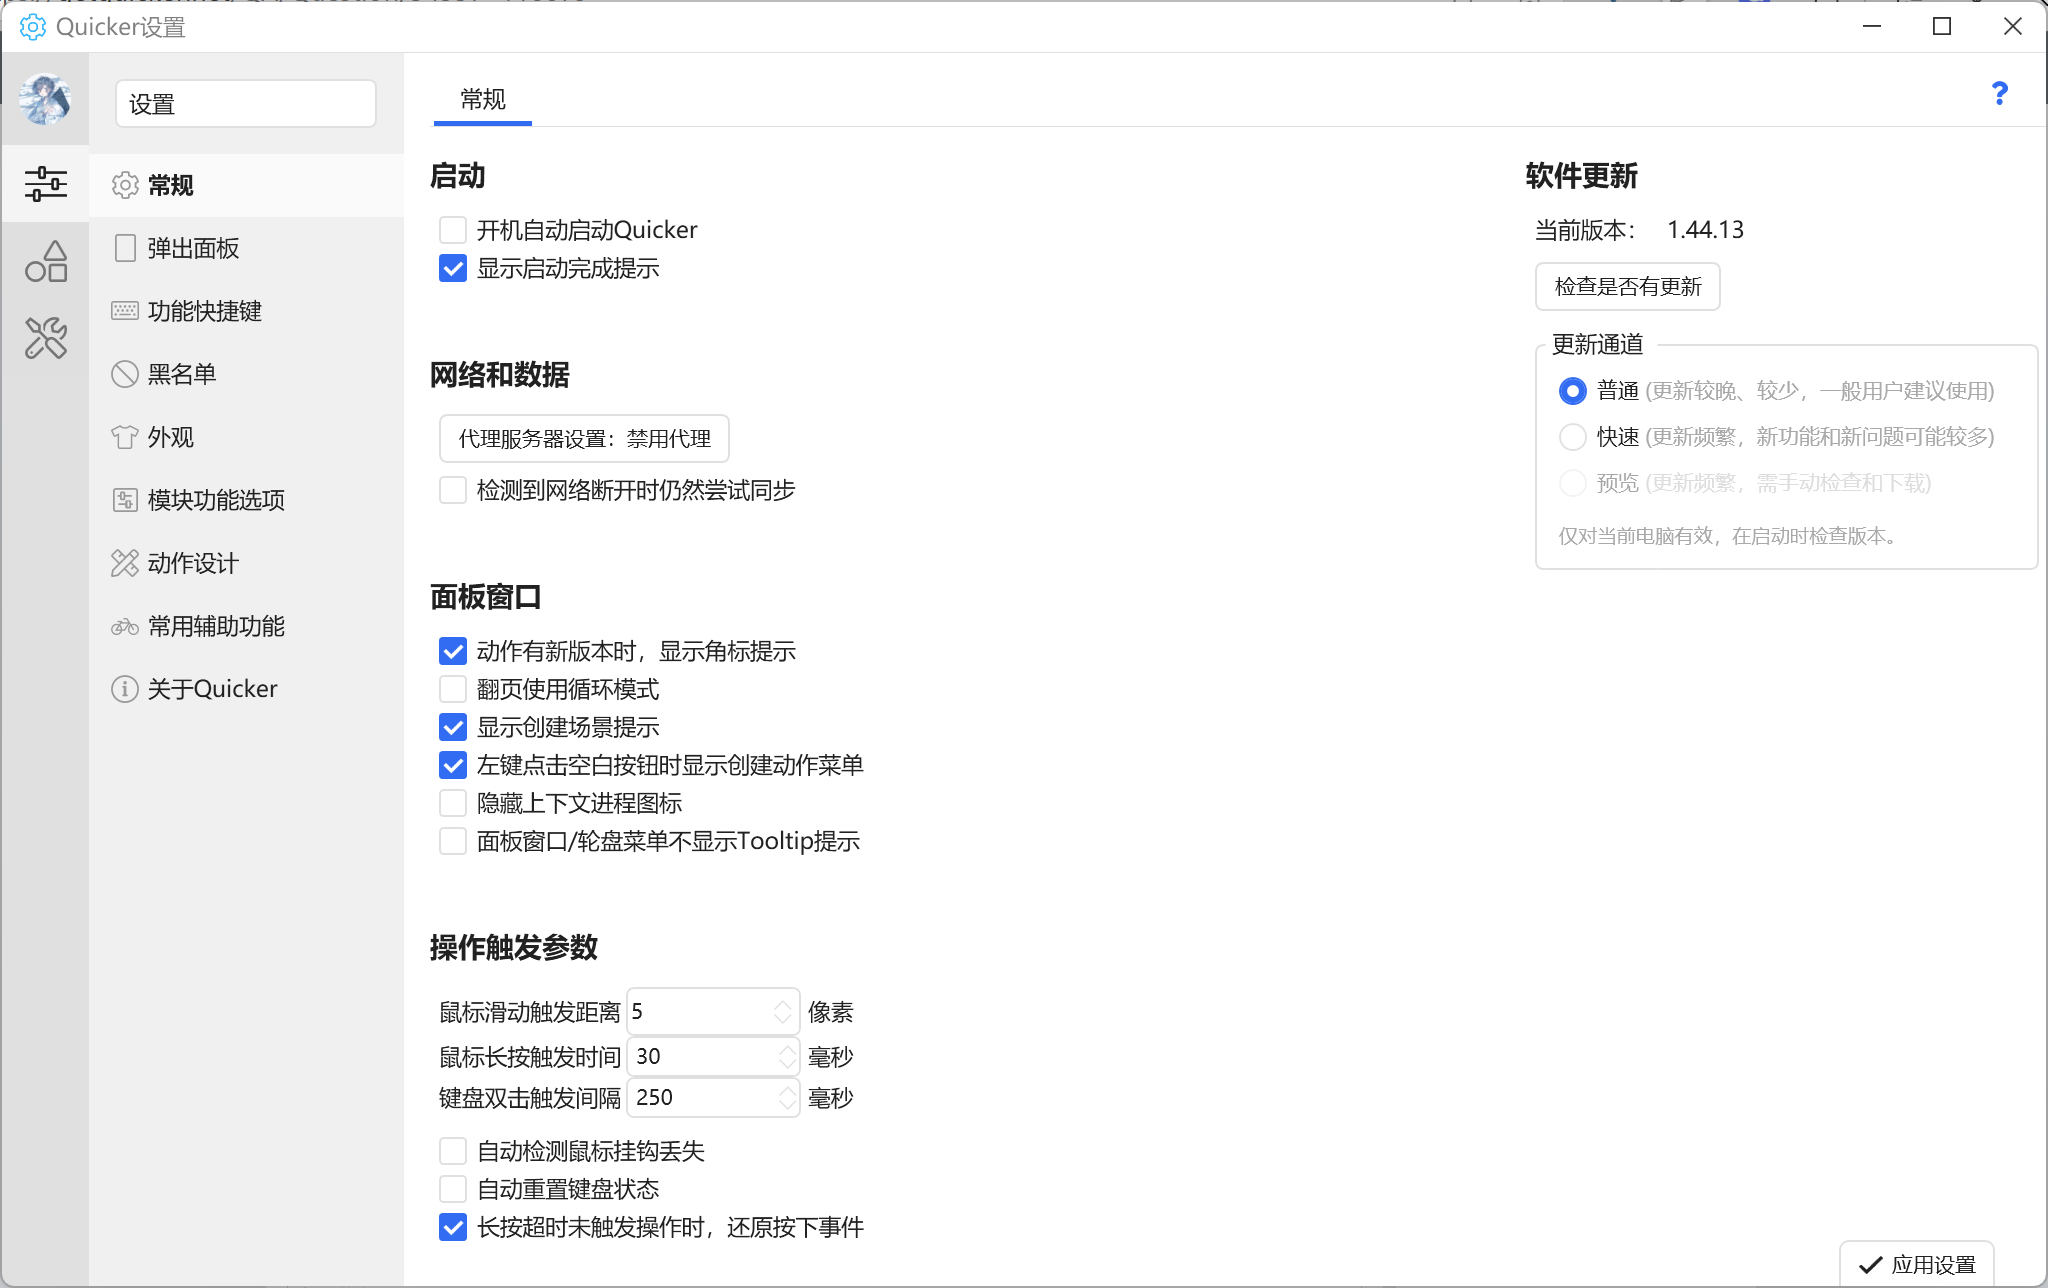Open the tools wrench sidebar icon
This screenshot has width=2048, height=1288.
coord(46,338)
